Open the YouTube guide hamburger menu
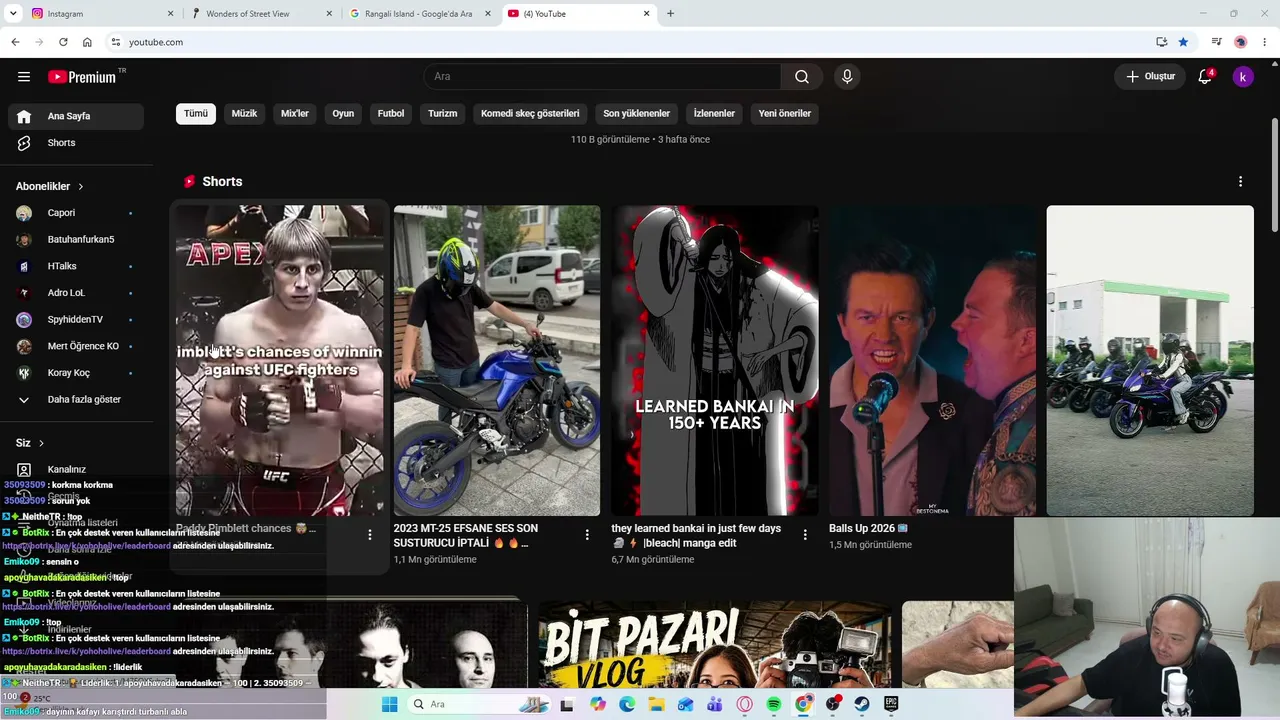 point(24,77)
